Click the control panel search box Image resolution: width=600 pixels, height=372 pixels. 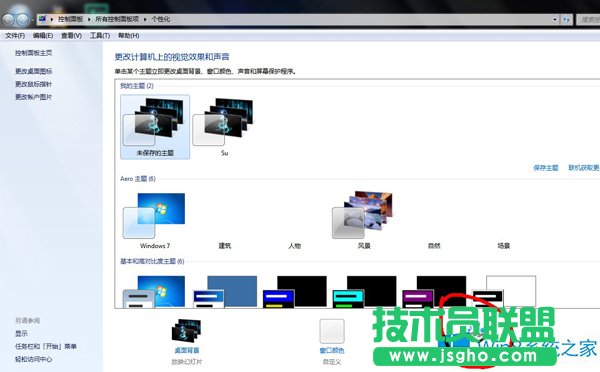pyautogui.click(x=588, y=20)
